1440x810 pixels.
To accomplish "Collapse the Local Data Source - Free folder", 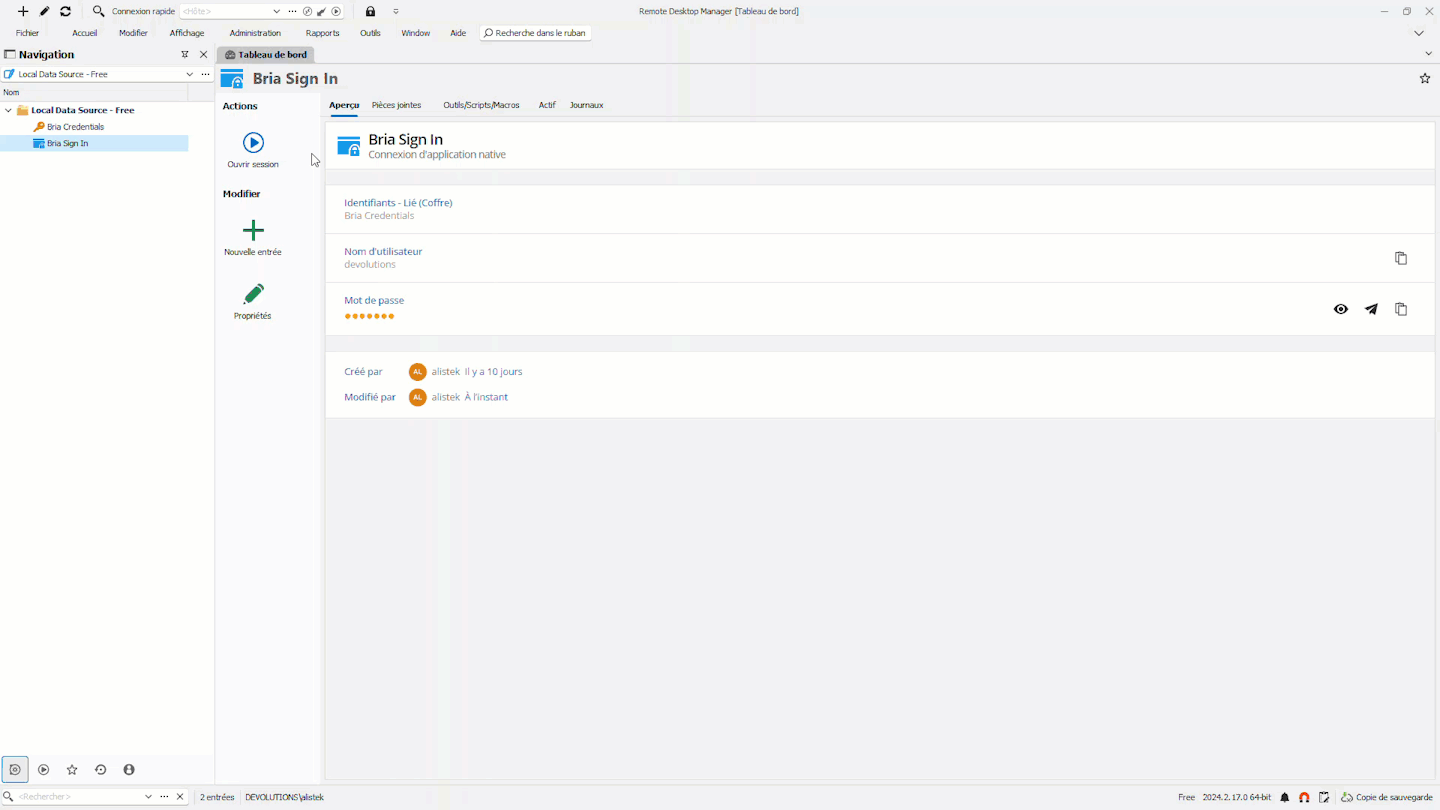I will click(9, 110).
